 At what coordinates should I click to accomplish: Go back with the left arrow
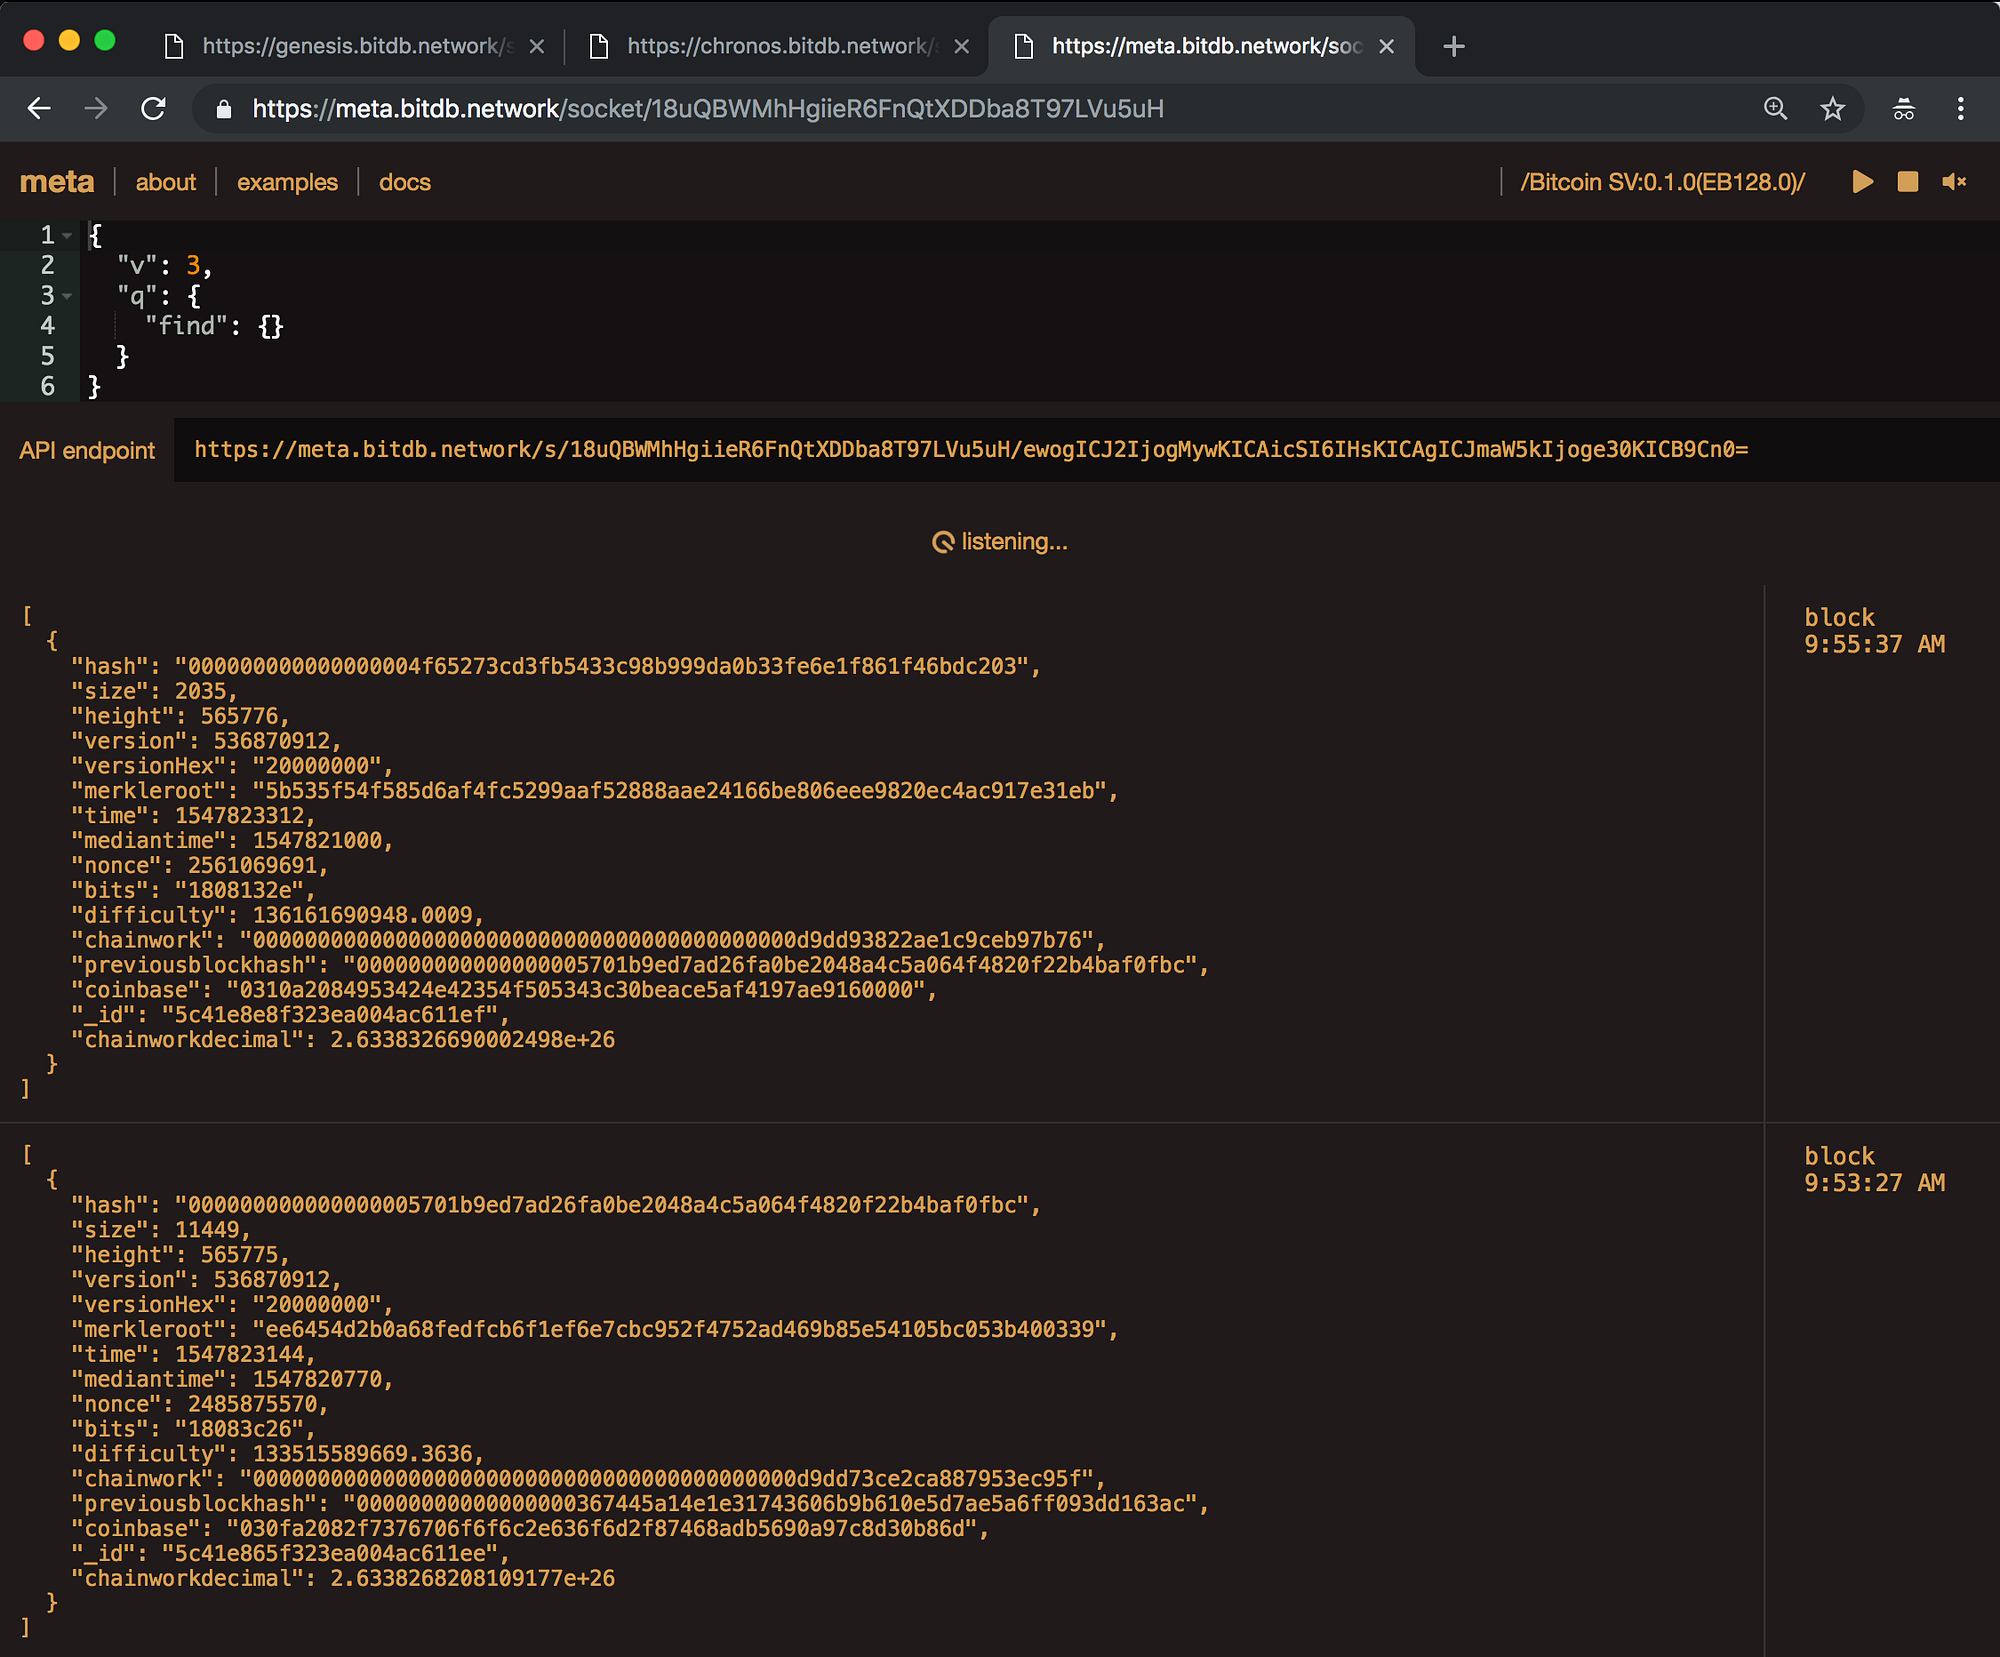point(39,108)
